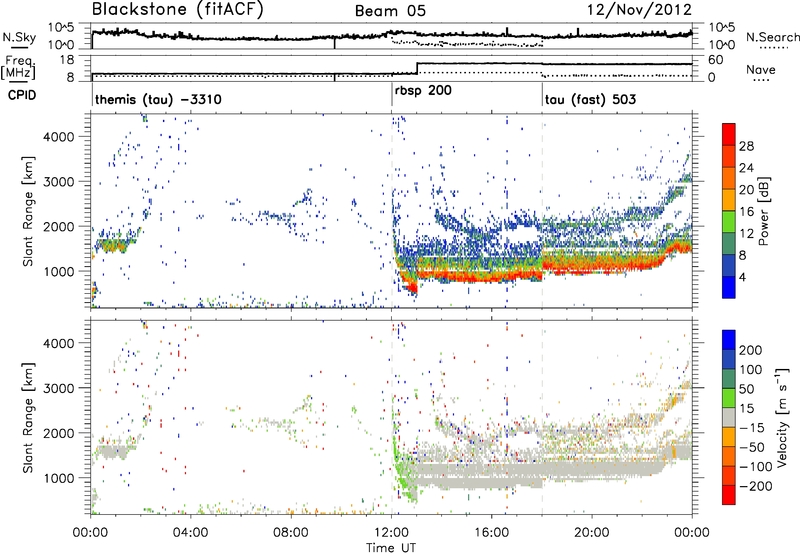
Task: Click the 'Beam 05' heading
Action: 390,11
